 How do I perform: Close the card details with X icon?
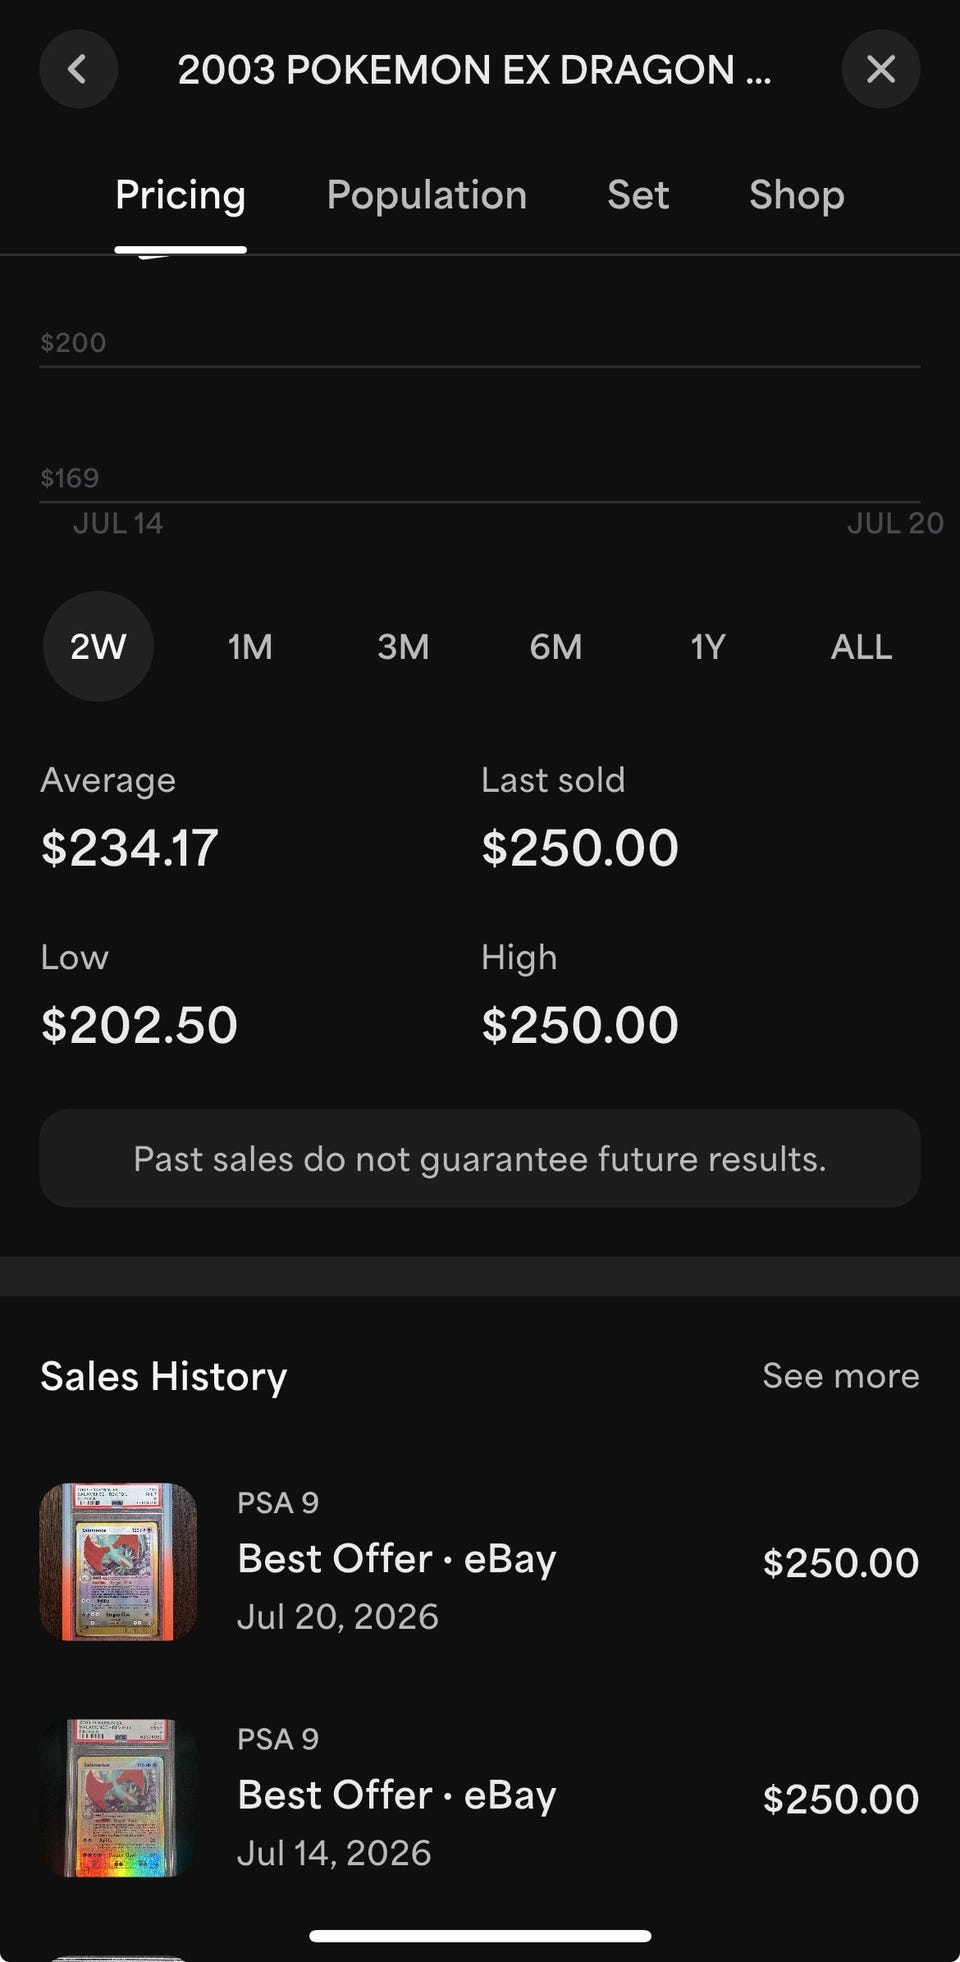pos(880,69)
